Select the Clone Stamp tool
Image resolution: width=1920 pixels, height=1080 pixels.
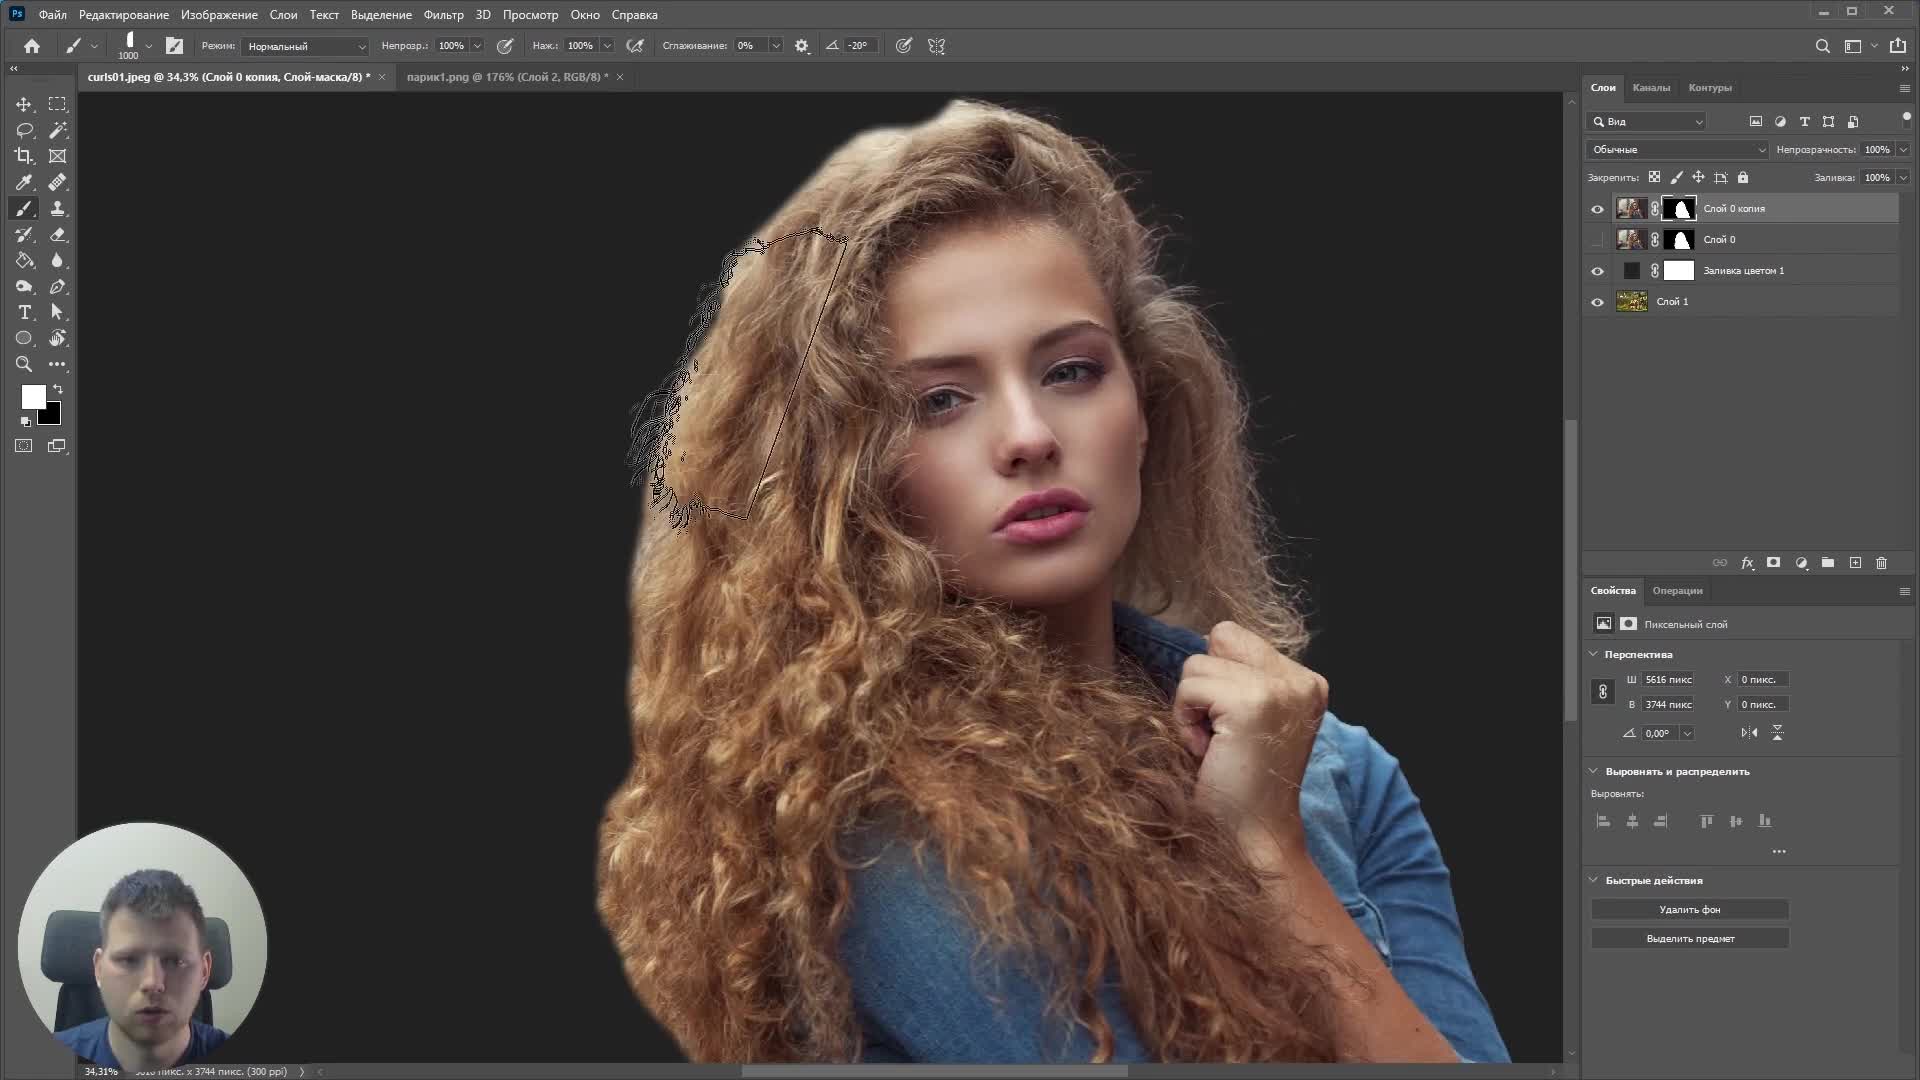click(x=57, y=208)
